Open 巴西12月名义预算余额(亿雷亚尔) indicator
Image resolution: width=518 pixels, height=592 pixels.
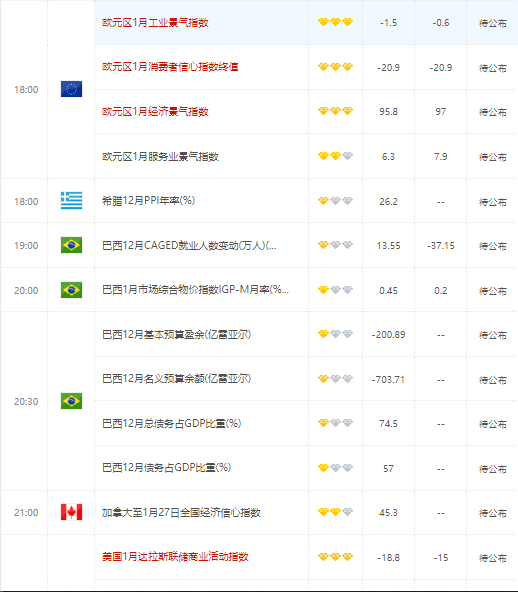pos(176,379)
